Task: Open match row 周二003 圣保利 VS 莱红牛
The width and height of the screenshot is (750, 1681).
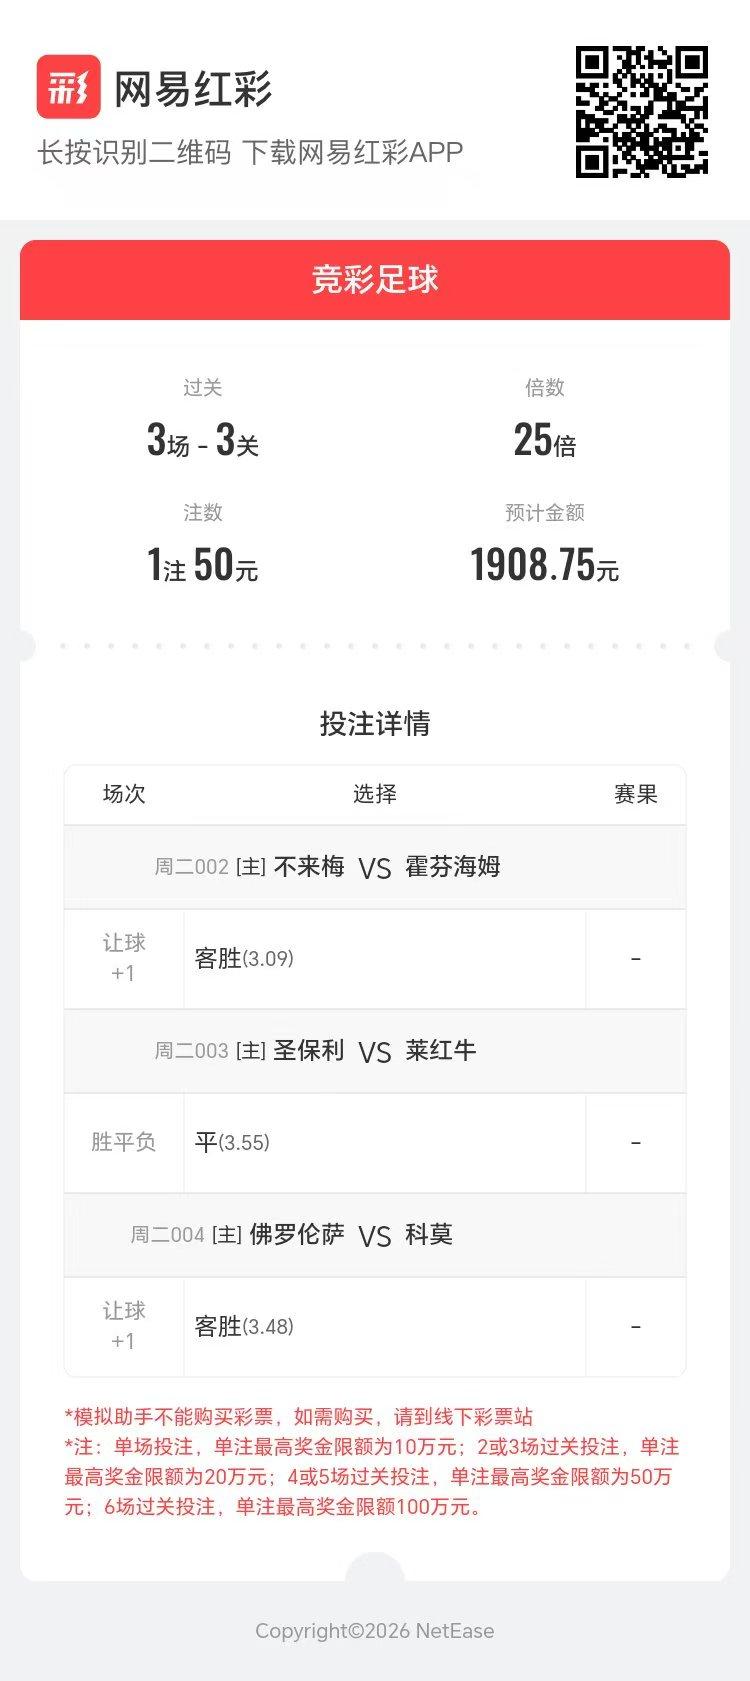Action: pyautogui.click(x=375, y=1051)
